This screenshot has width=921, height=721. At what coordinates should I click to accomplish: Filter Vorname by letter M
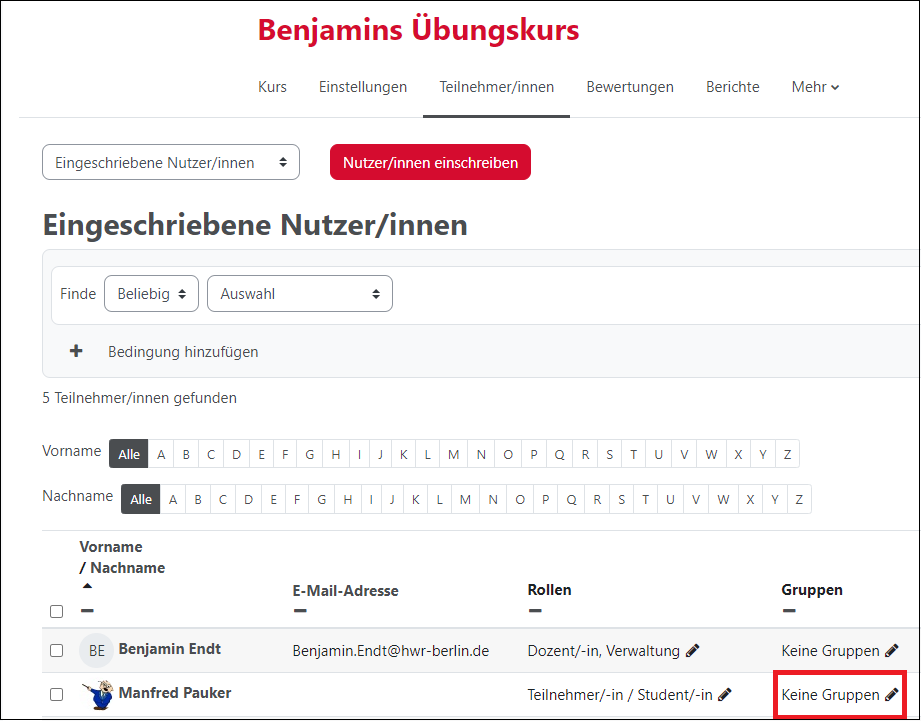coord(454,455)
